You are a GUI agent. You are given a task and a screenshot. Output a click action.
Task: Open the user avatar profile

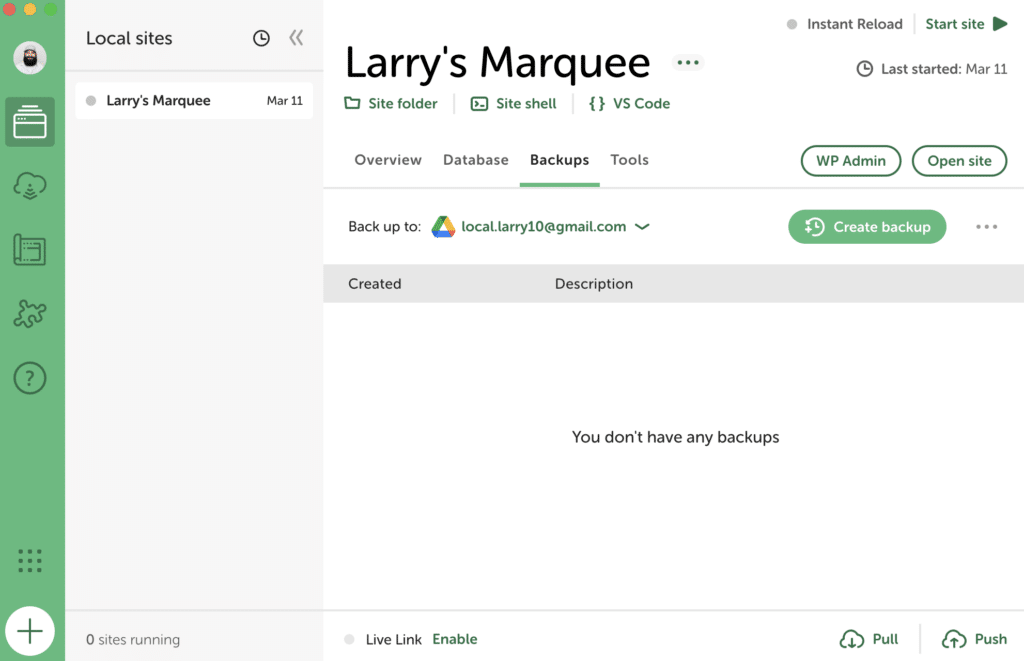coord(30,58)
